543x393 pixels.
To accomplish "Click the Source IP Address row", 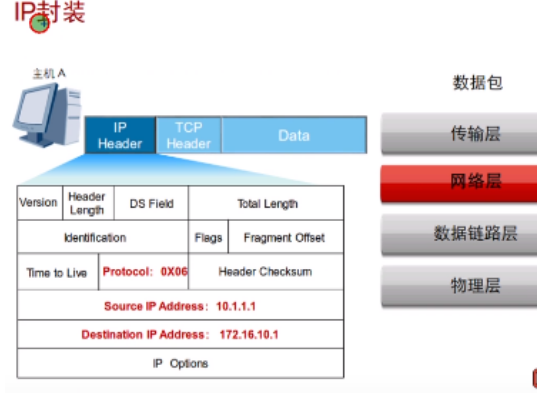I will coord(180,305).
